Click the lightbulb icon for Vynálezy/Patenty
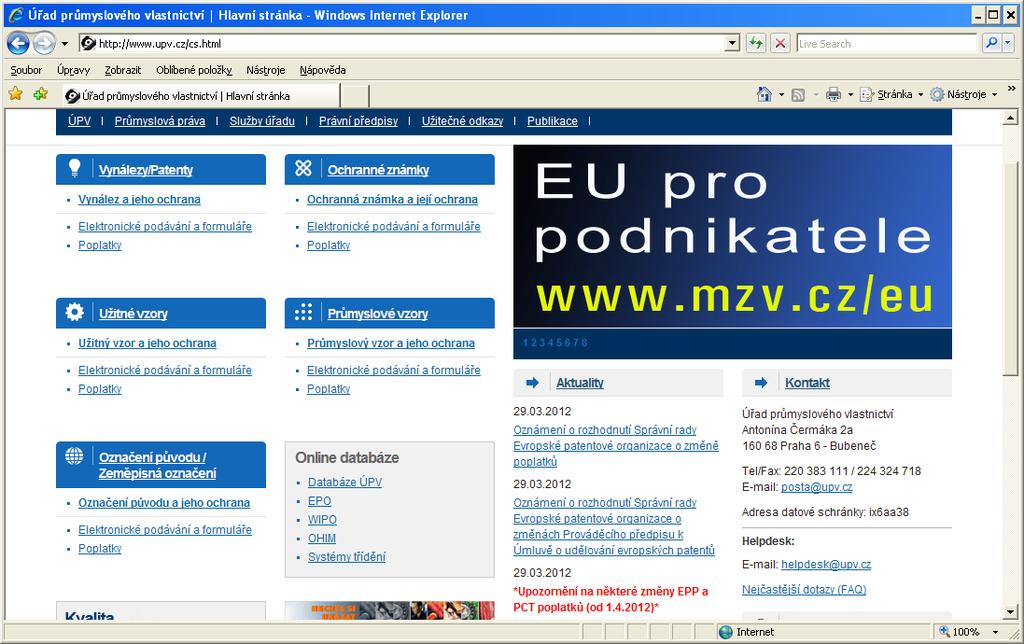 pos(74,169)
